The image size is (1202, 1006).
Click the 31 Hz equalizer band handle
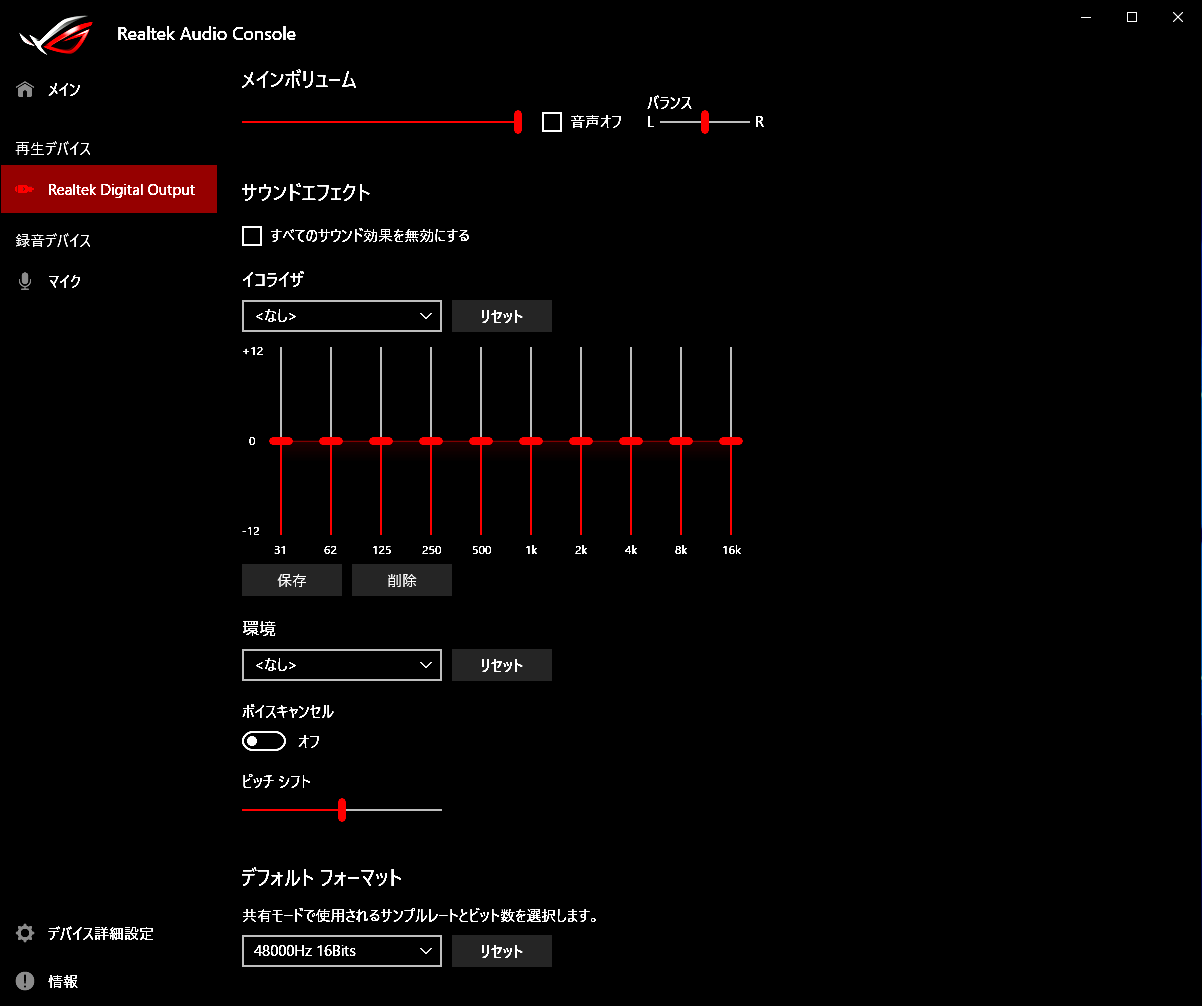coord(281,441)
